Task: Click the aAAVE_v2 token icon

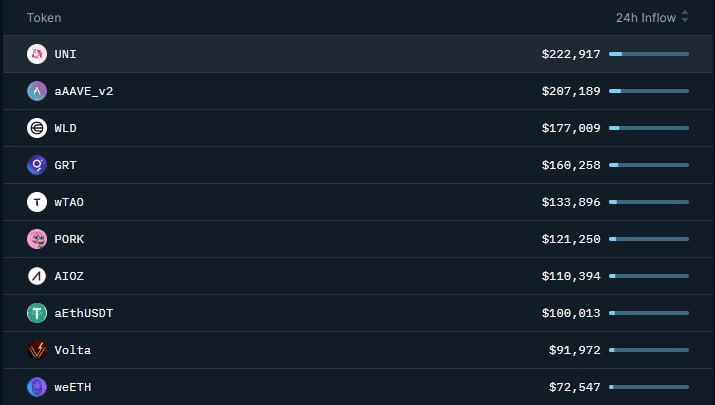Action: click(37, 91)
